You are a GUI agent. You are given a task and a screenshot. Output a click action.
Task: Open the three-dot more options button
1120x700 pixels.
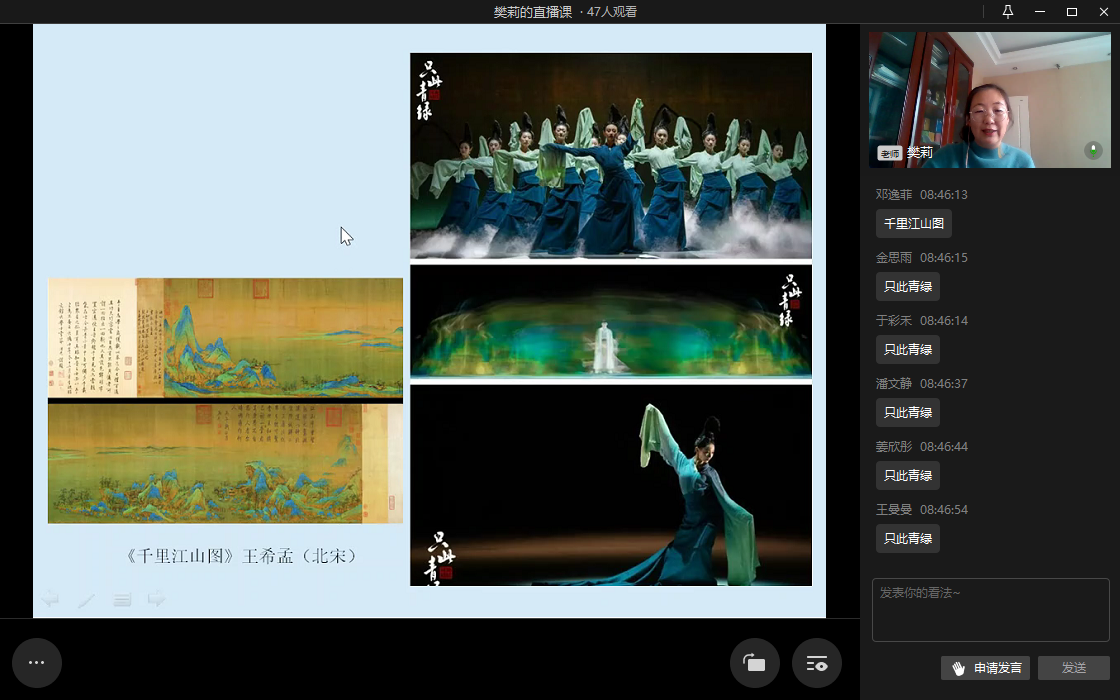(x=36, y=663)
